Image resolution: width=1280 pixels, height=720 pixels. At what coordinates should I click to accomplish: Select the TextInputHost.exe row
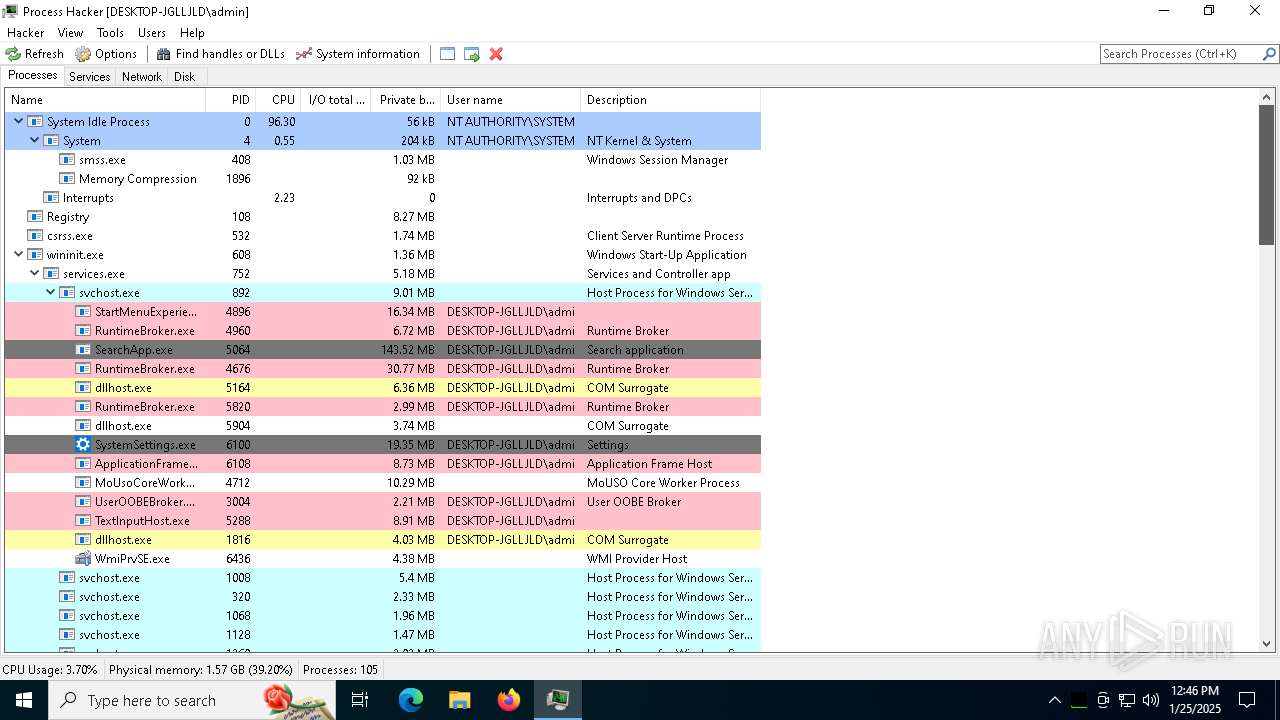383,521
